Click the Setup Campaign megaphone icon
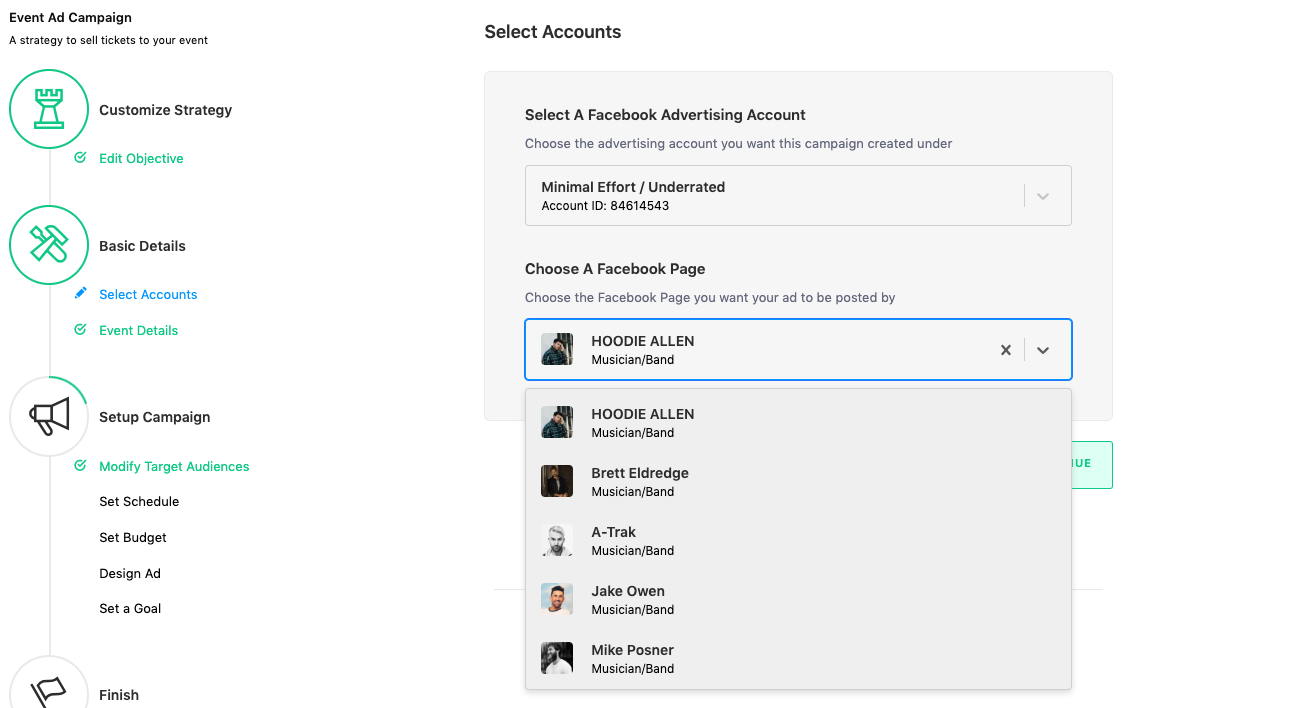The height and width of the screenshot is (708, 1293). [49, 416]
